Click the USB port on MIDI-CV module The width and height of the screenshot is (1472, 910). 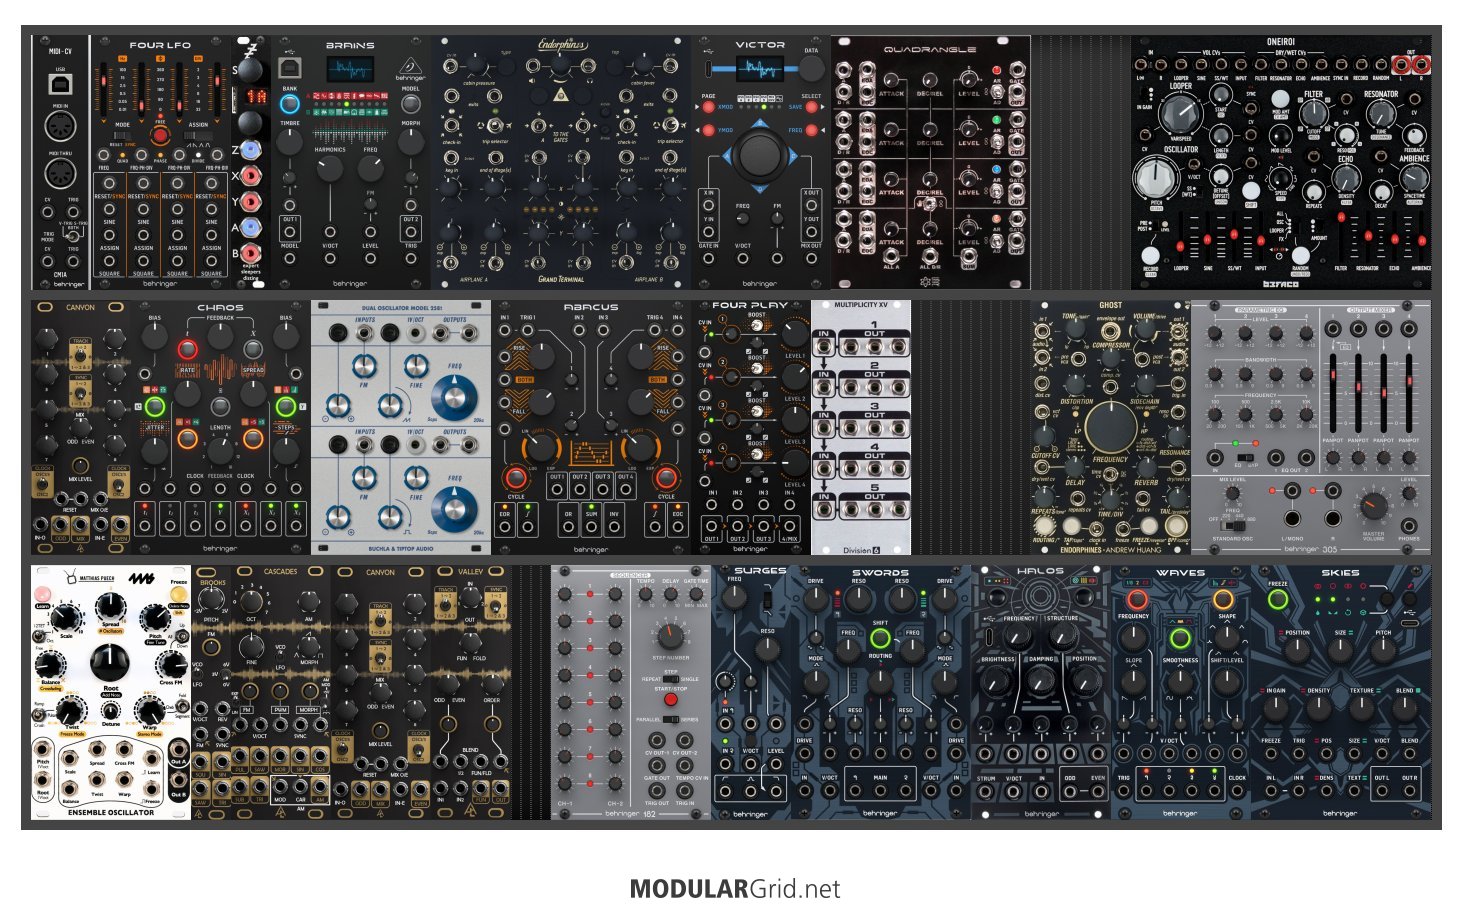pos(60,85)
